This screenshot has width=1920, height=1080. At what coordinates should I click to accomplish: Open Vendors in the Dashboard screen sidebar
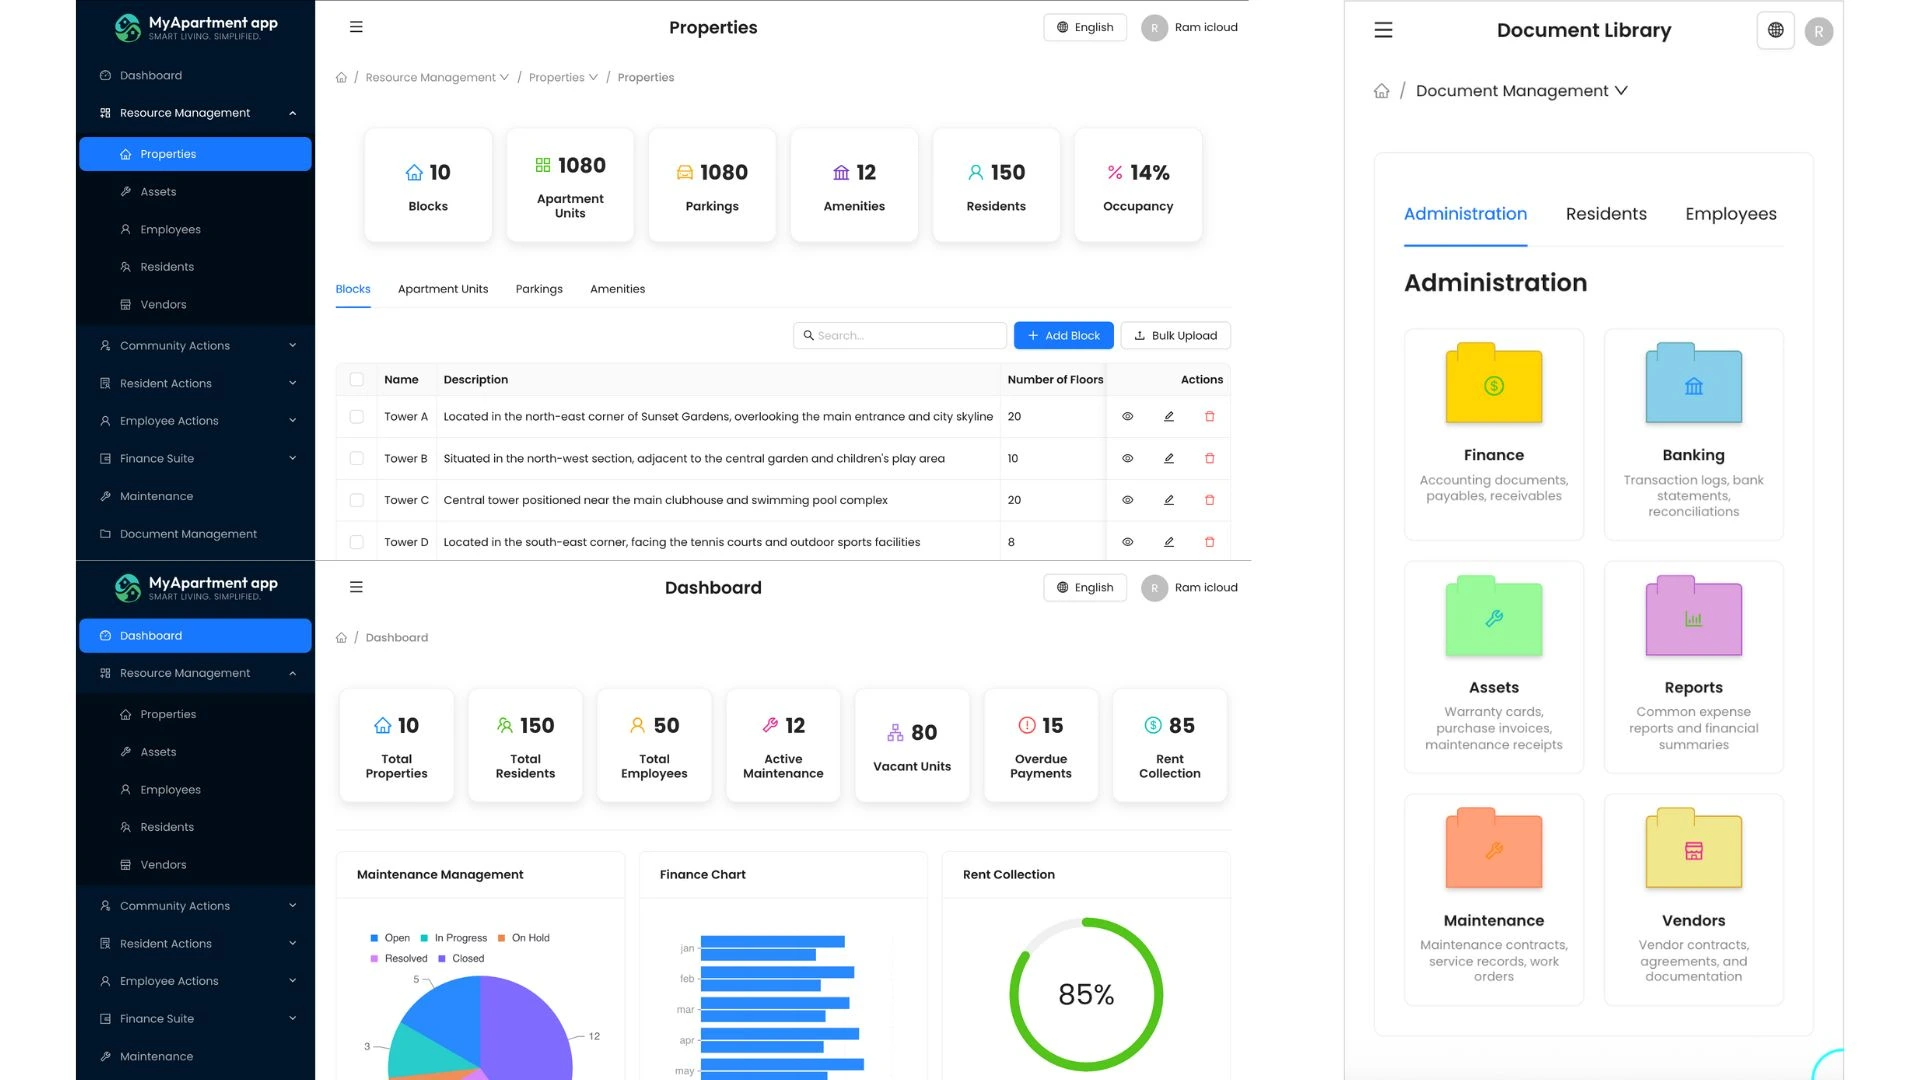point(196,865)
